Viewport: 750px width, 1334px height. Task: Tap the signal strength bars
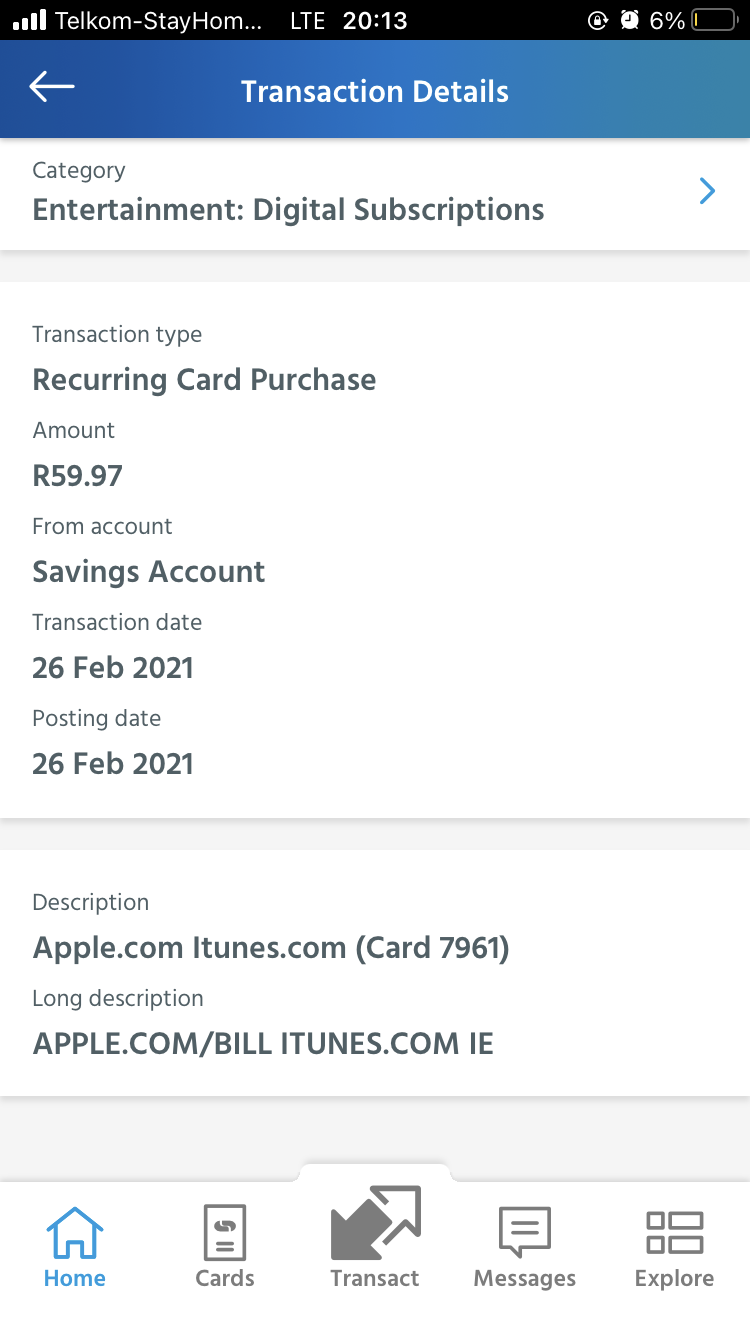[x=30, y=20]
